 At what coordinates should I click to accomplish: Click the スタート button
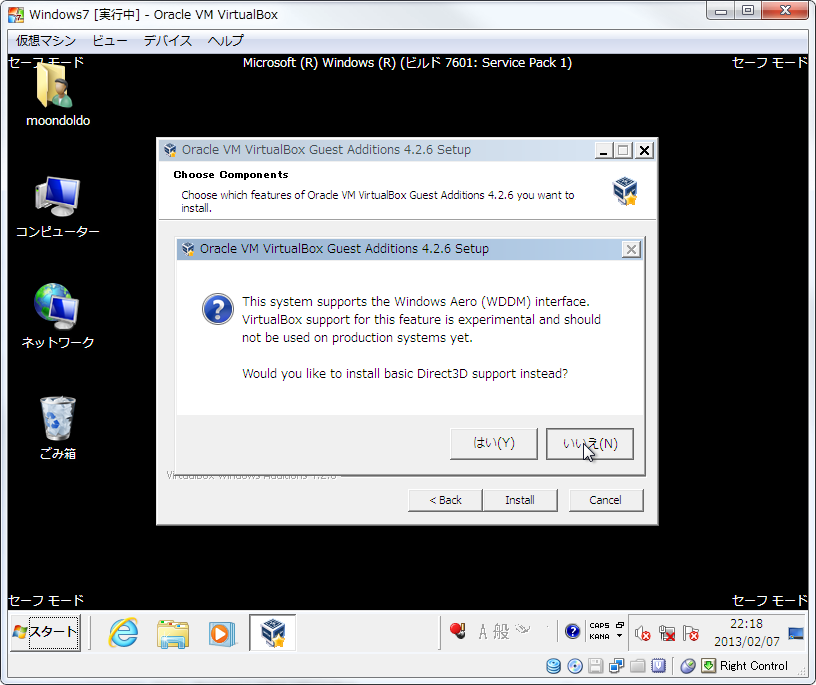point(44,632)
